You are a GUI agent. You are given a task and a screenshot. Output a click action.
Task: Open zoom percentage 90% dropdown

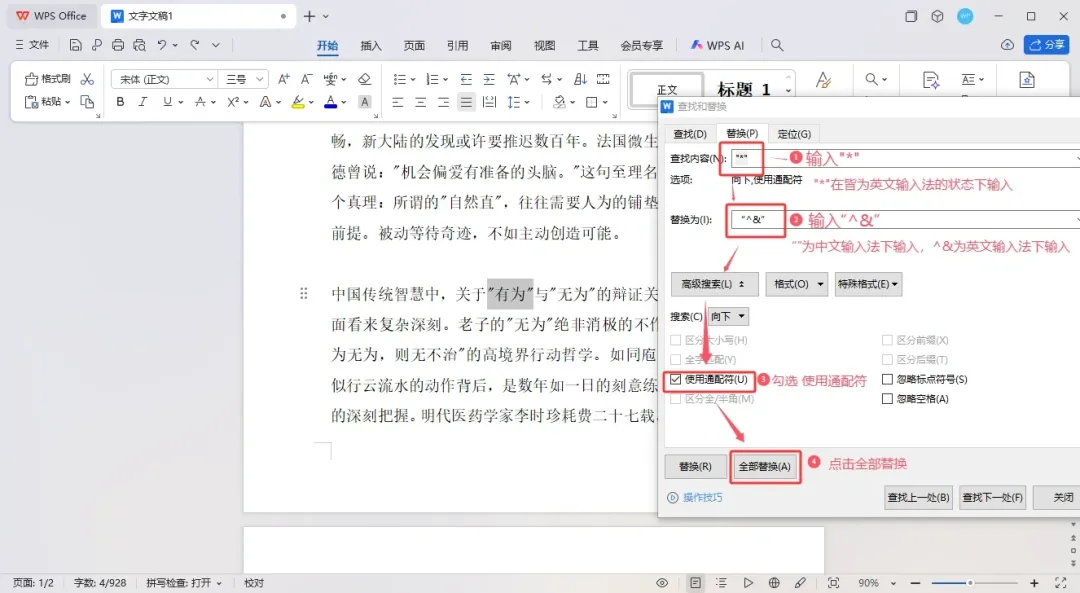pyautogui.click(x=893, y=583)
